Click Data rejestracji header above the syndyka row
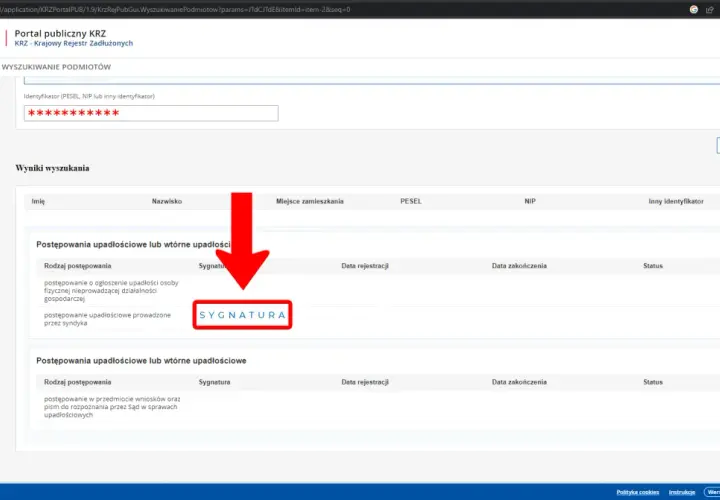 [365, 266]
